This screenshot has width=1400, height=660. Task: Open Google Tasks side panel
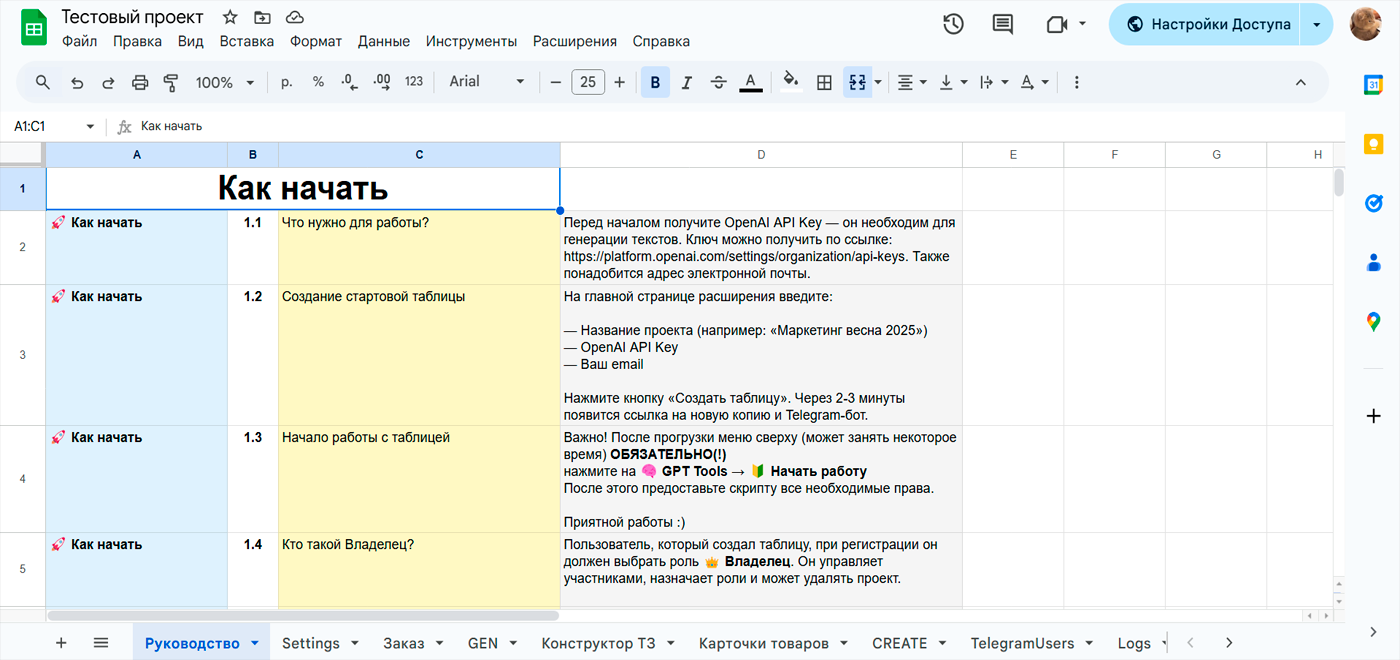tap(1373, 203)
